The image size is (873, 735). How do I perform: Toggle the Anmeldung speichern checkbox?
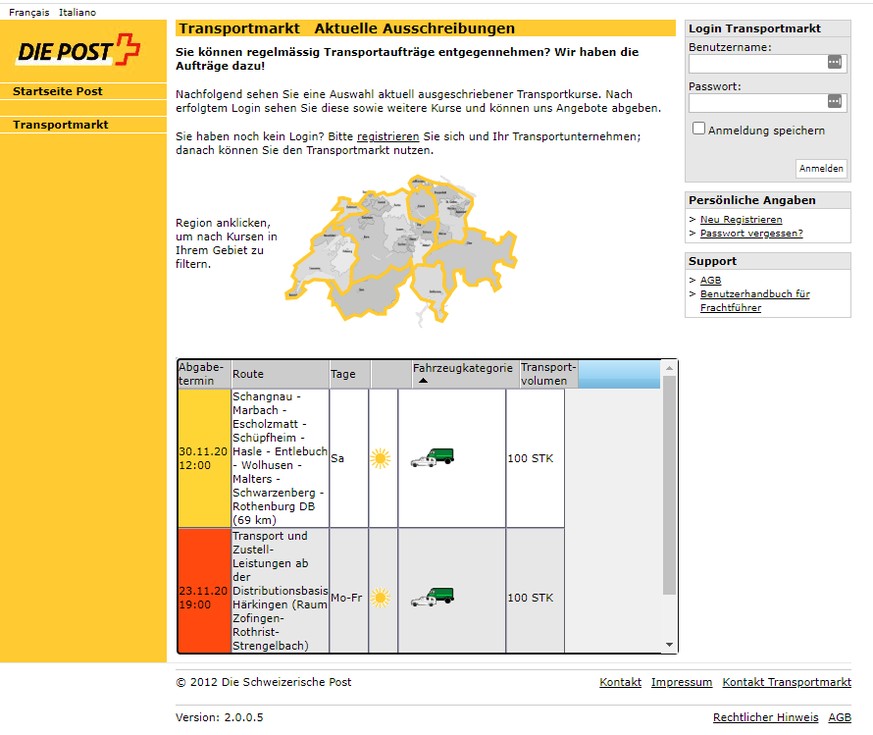698,129
